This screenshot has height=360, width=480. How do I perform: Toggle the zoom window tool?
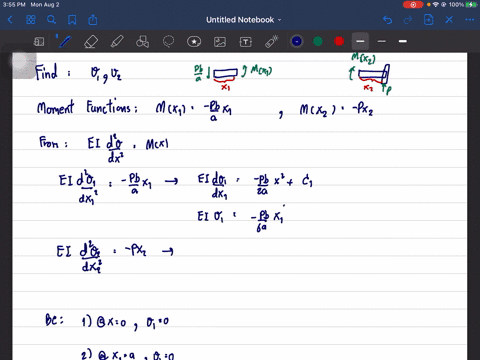39,42
